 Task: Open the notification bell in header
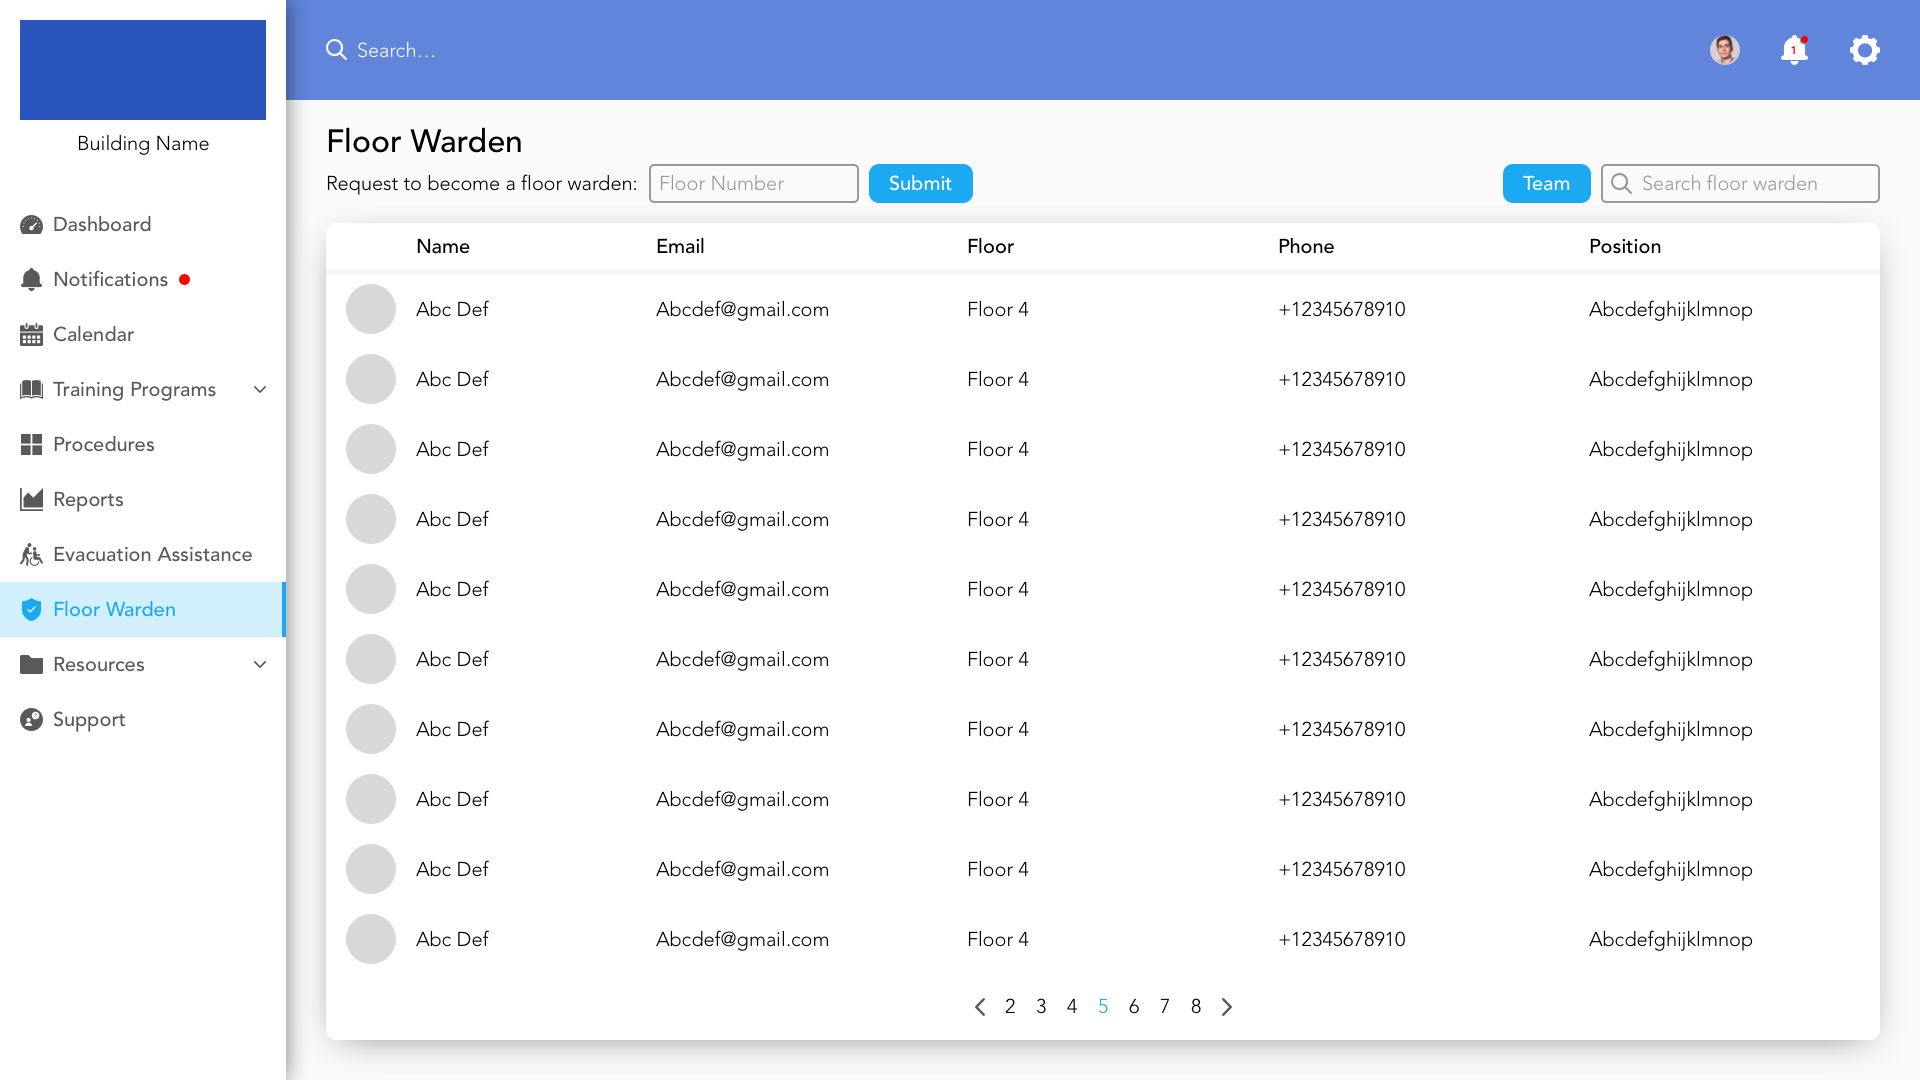[x=1794, y=50]
